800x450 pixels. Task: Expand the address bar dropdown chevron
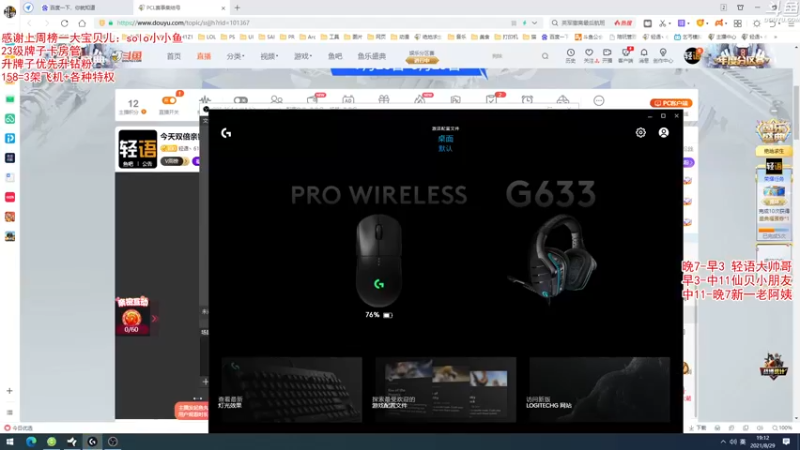(534, 23)
